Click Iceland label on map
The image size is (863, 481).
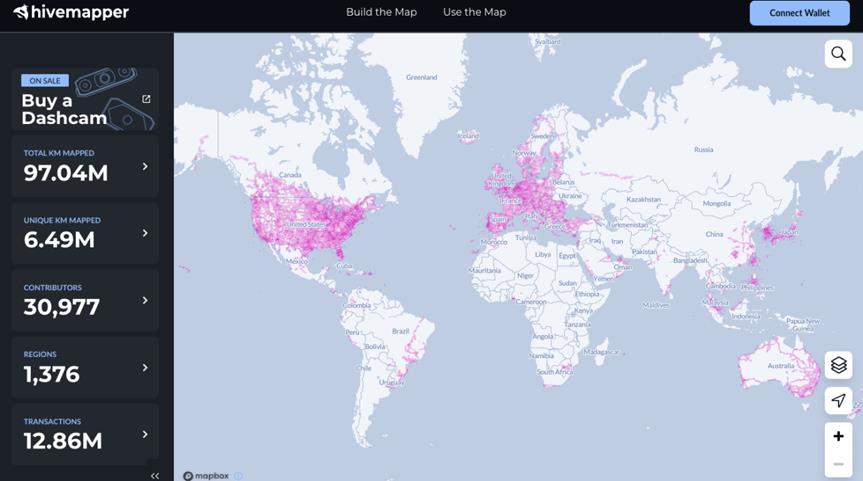click(468, 135)
